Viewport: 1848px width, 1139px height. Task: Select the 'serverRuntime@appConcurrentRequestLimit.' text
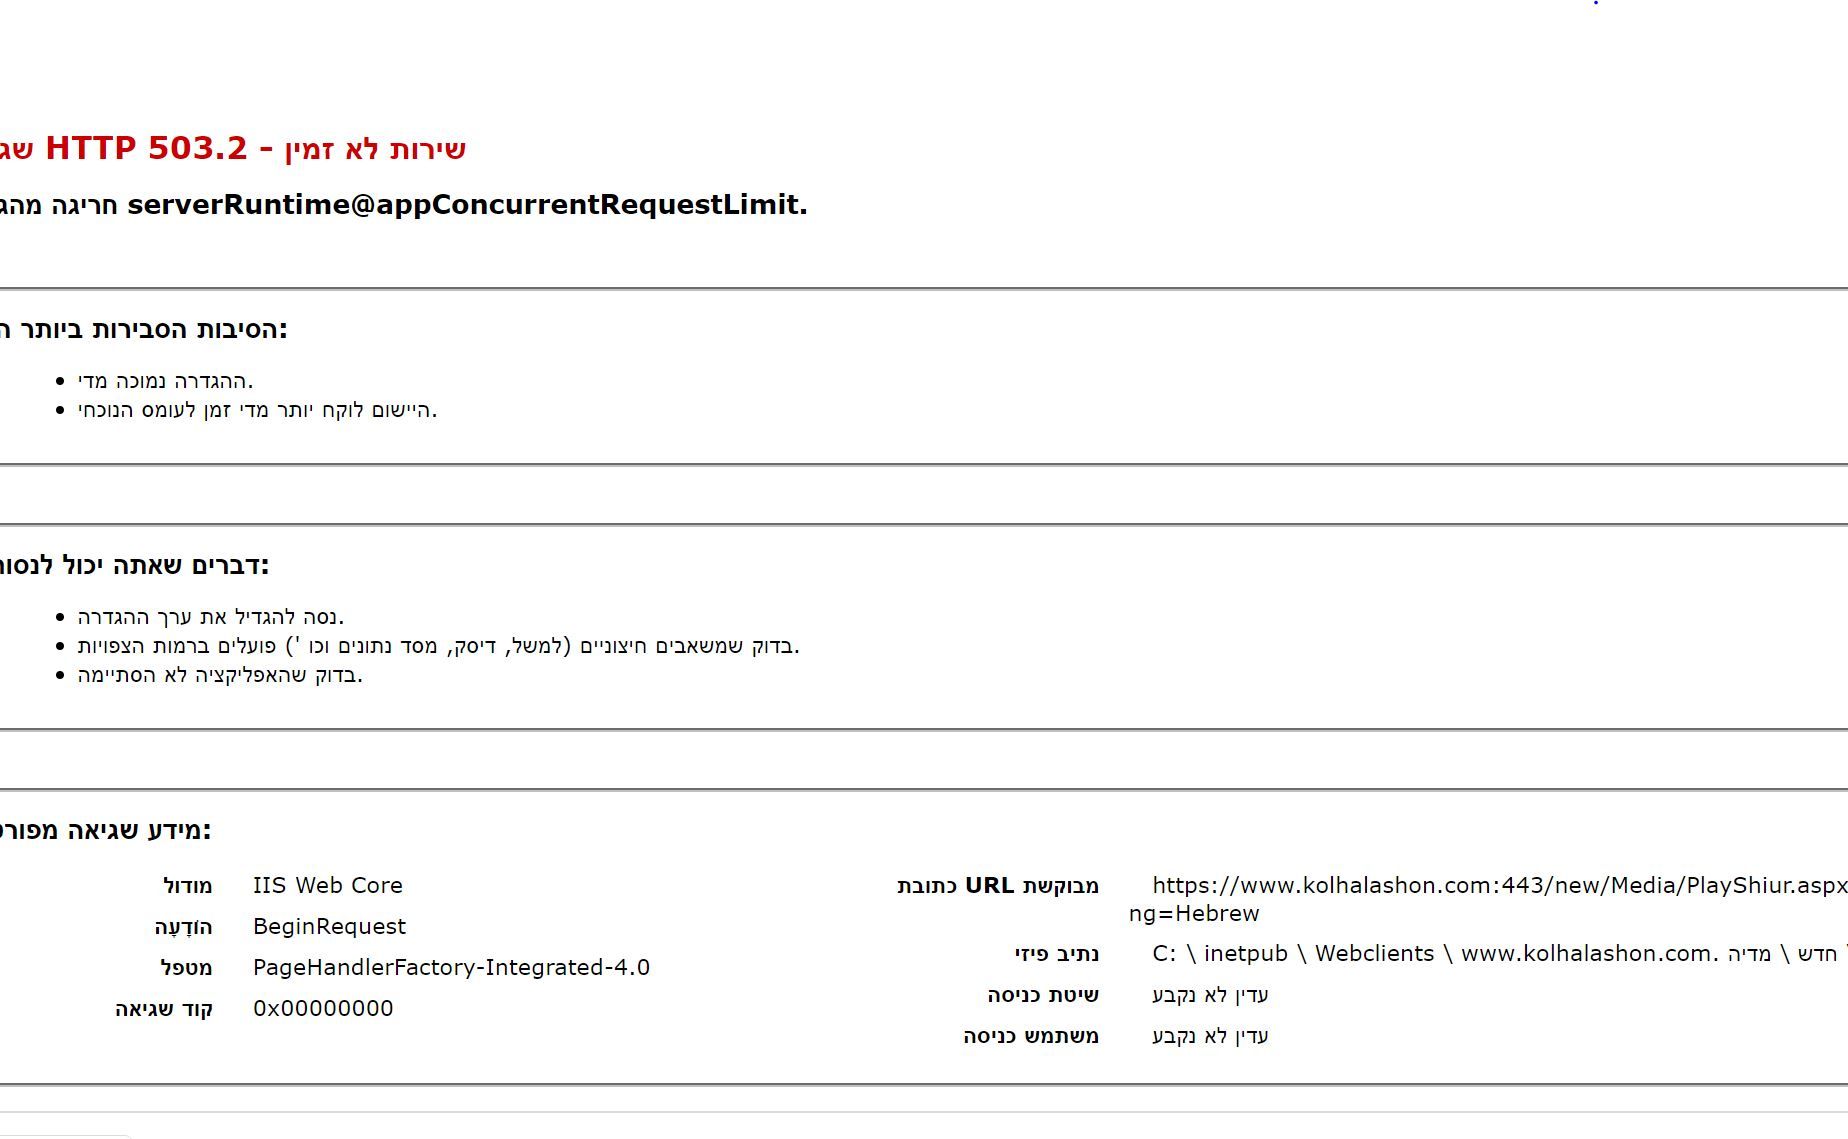point(467,205)
